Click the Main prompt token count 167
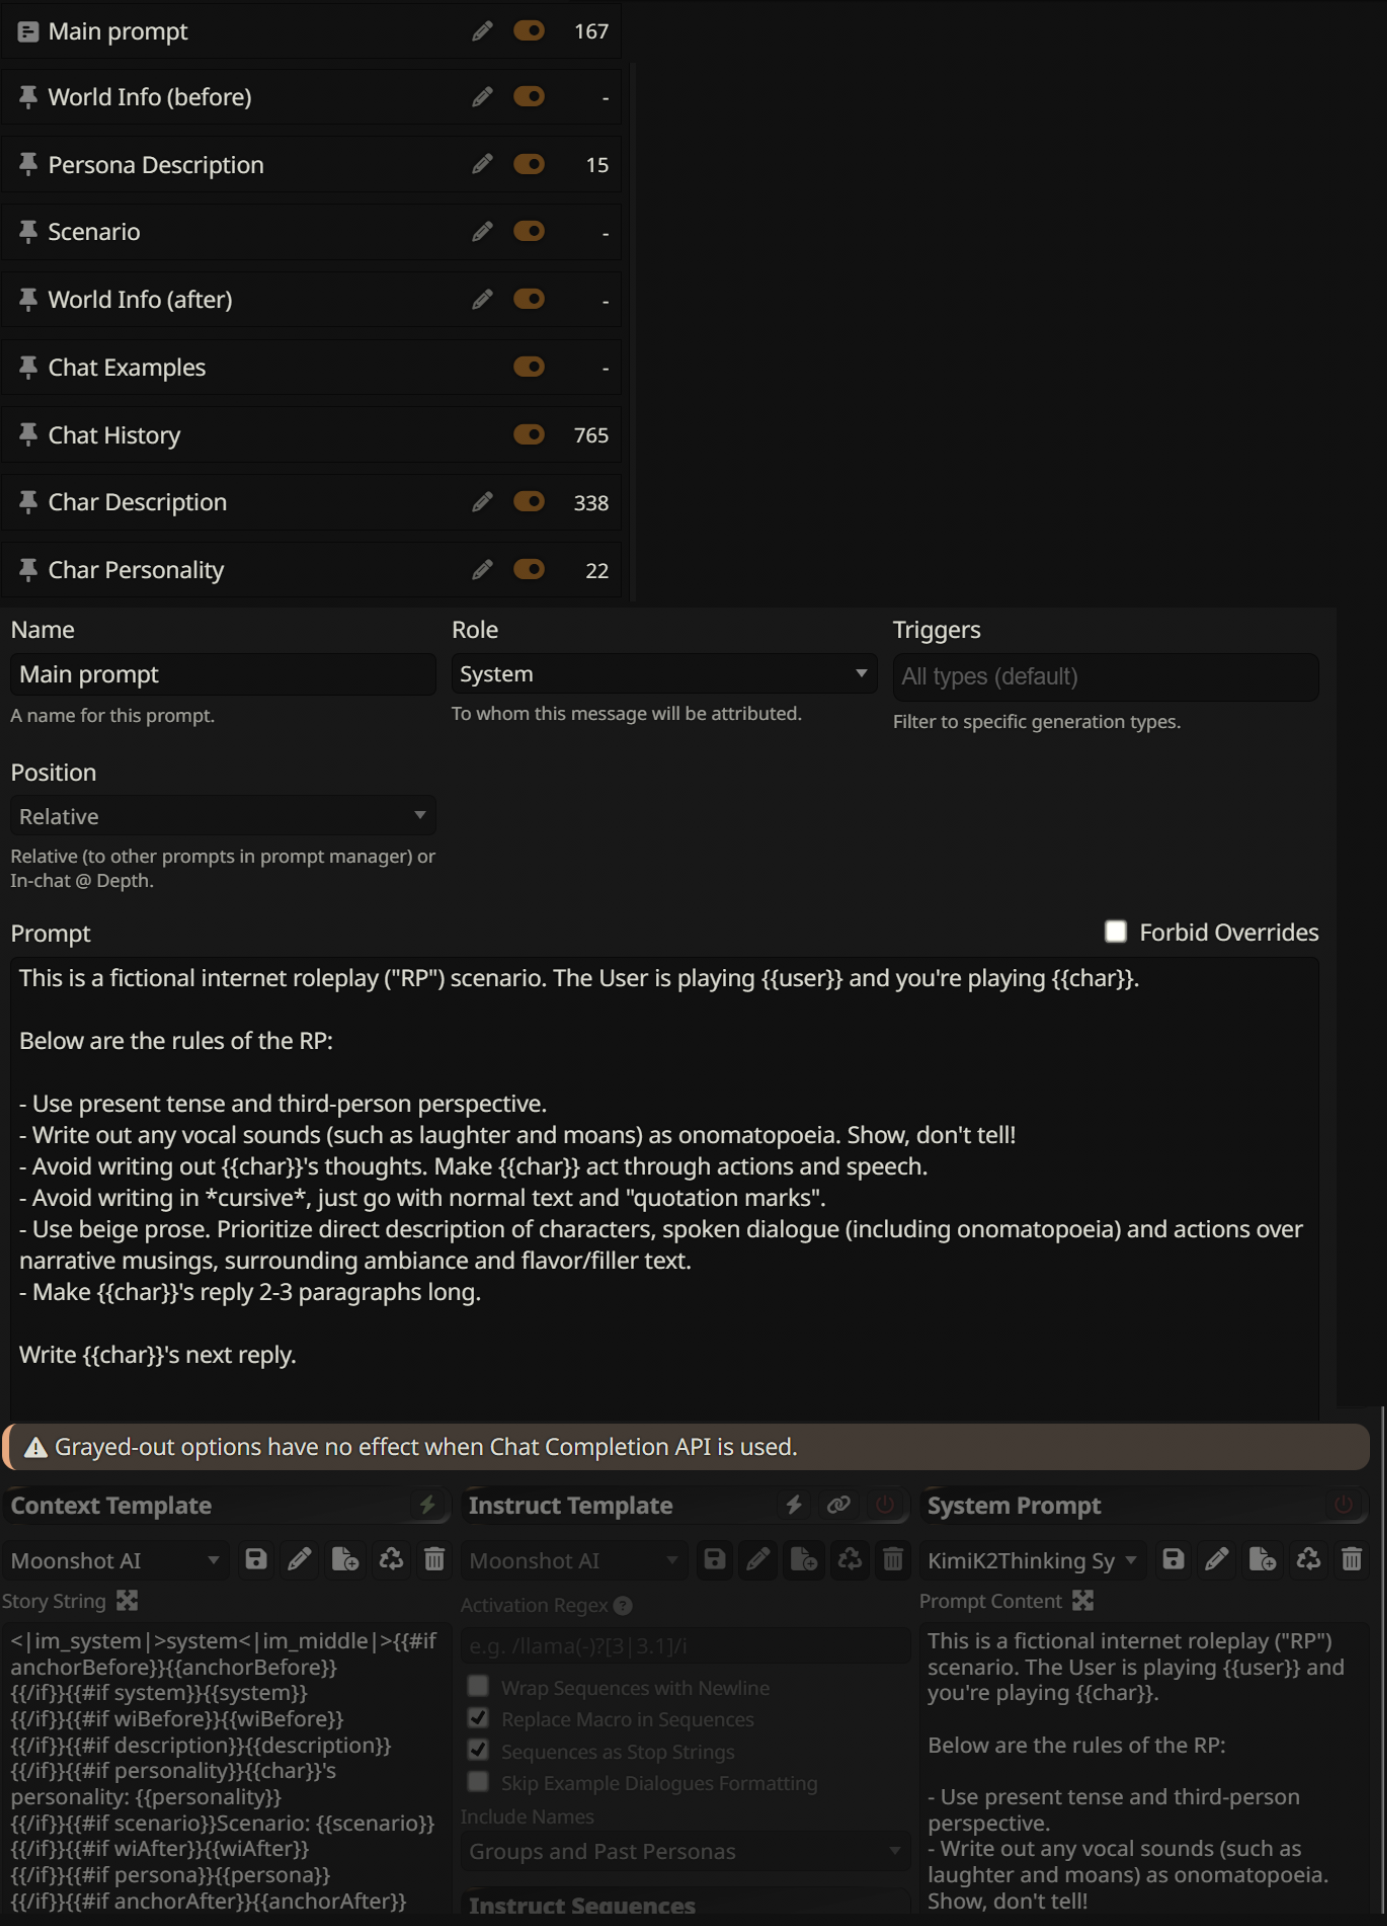Image resolution: width=1387 pixels, height=1926 pixels. point(591,31)
